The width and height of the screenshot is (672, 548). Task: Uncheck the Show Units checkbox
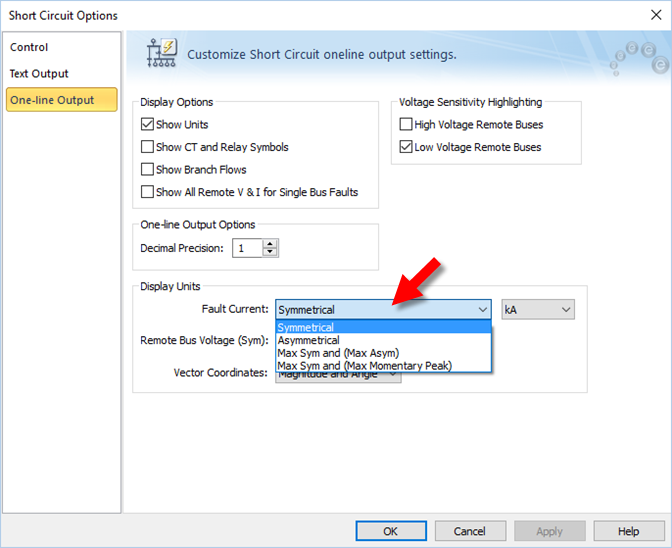click(148, 125)
